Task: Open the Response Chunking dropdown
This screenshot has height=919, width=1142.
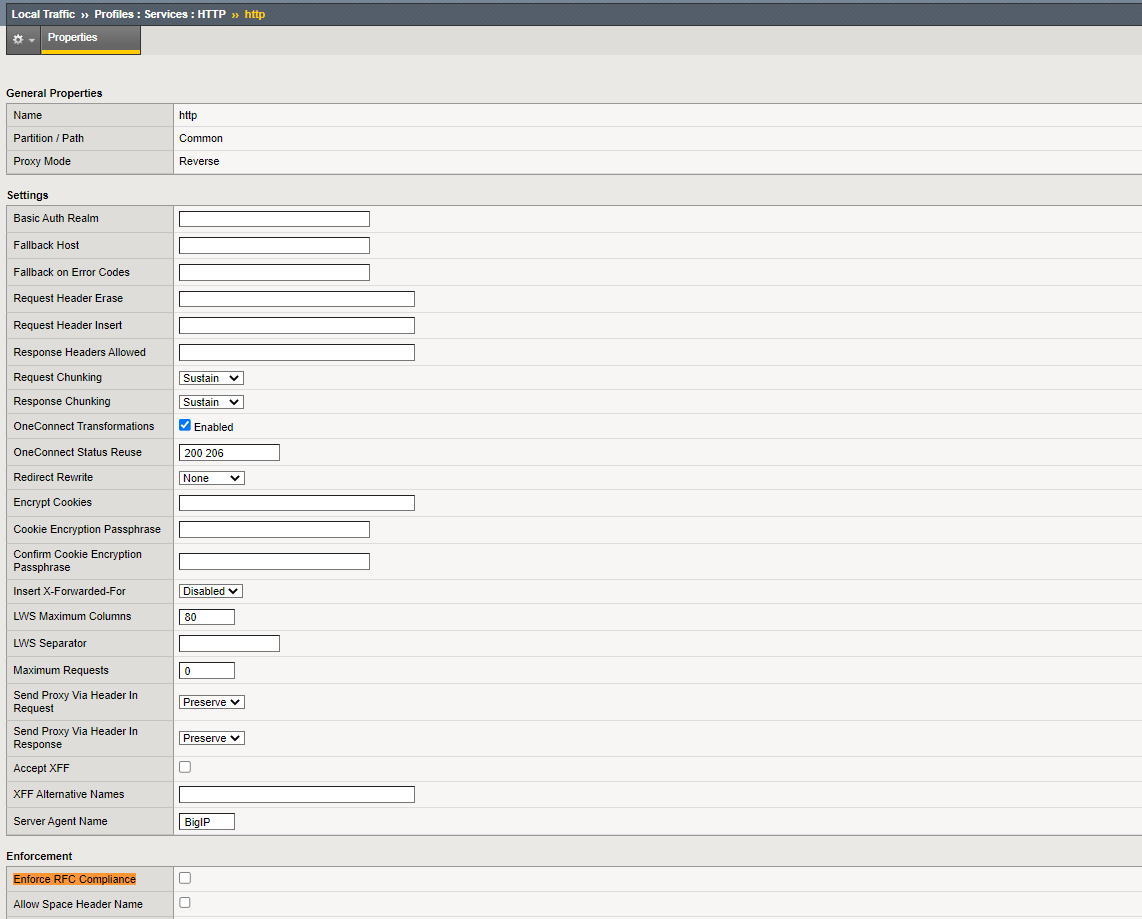Action: tap(211, 402)
